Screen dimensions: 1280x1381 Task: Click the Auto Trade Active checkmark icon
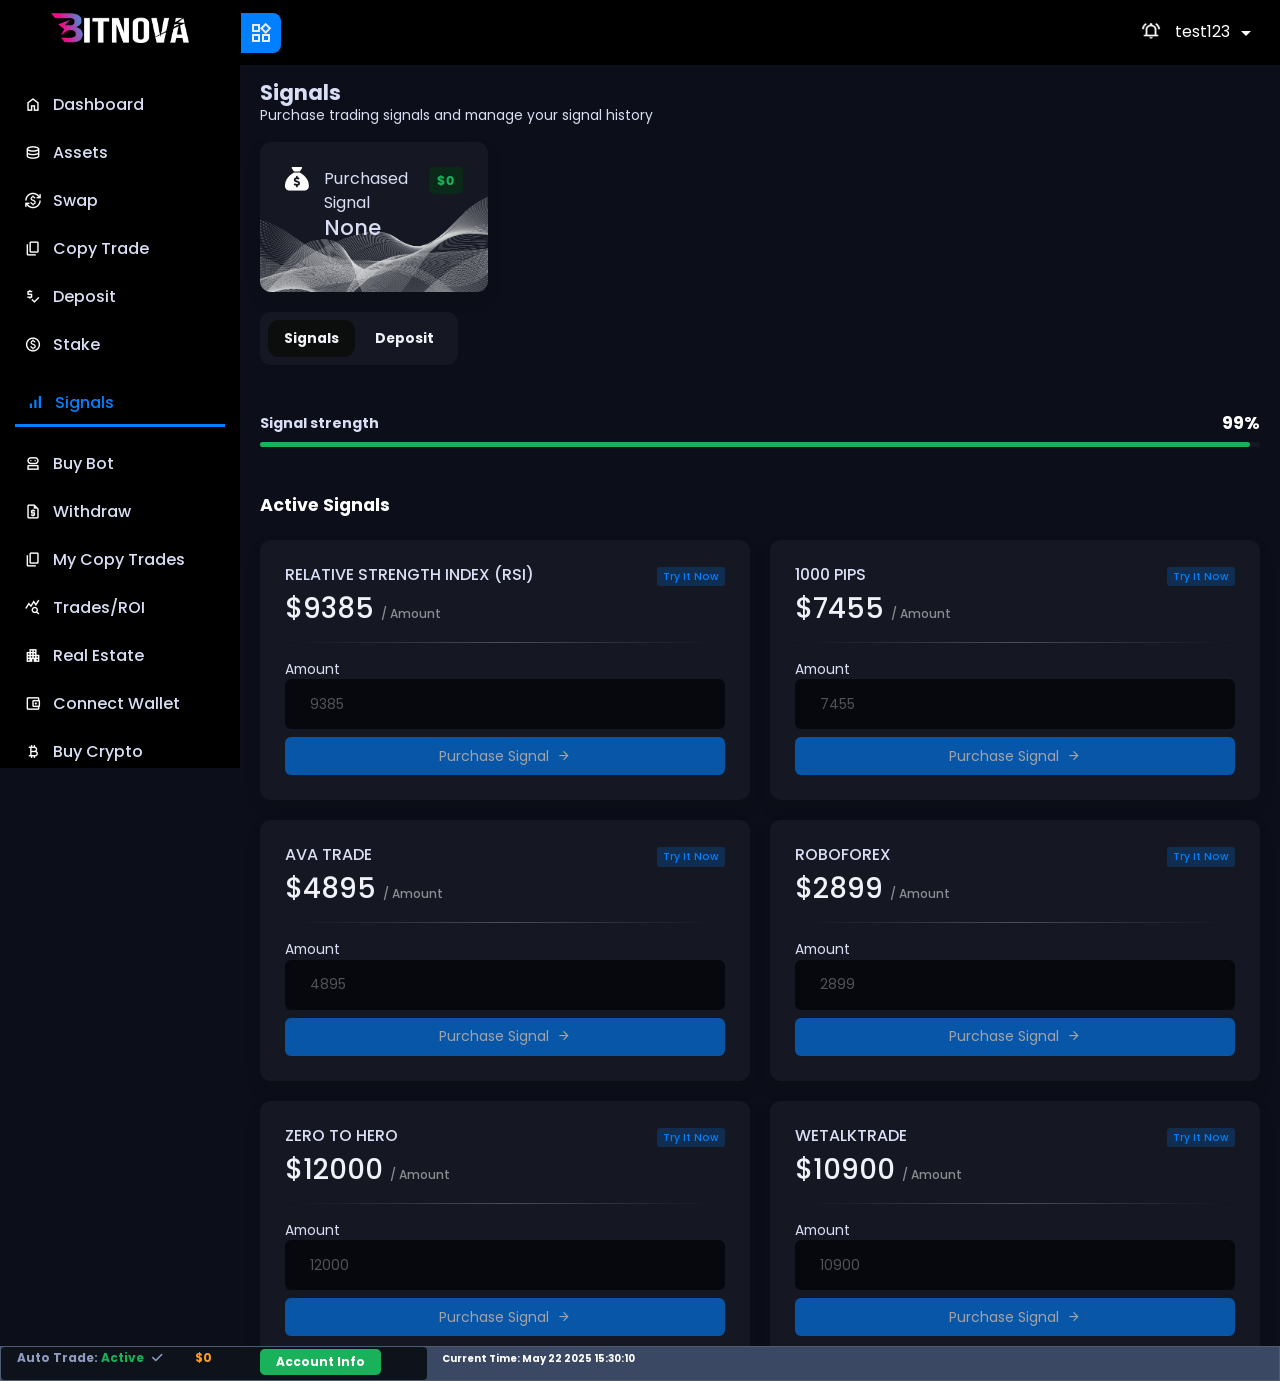coord(157,1358)
